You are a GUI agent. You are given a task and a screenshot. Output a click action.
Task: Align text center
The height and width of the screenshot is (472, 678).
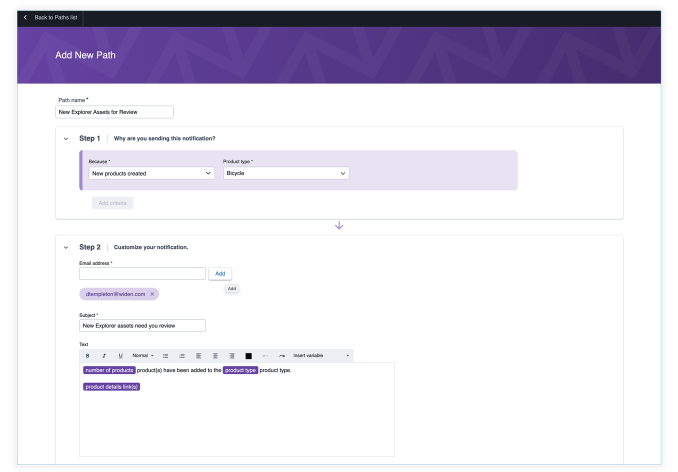pyautogui.click(x=215, y=356)
